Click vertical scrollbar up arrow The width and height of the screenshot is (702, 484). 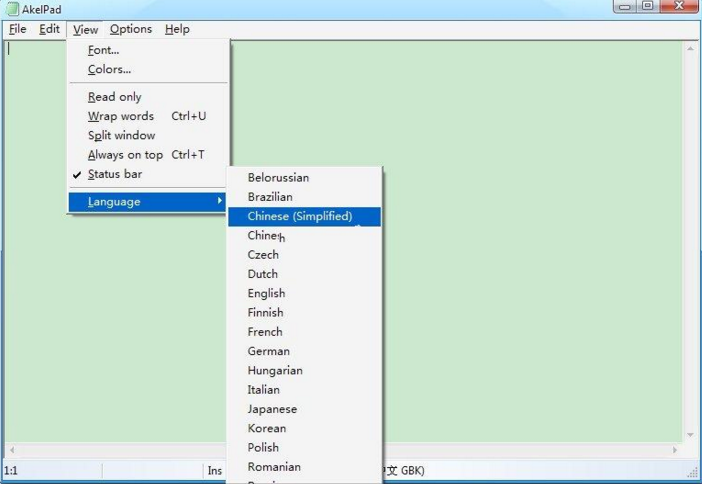(690, 48)
